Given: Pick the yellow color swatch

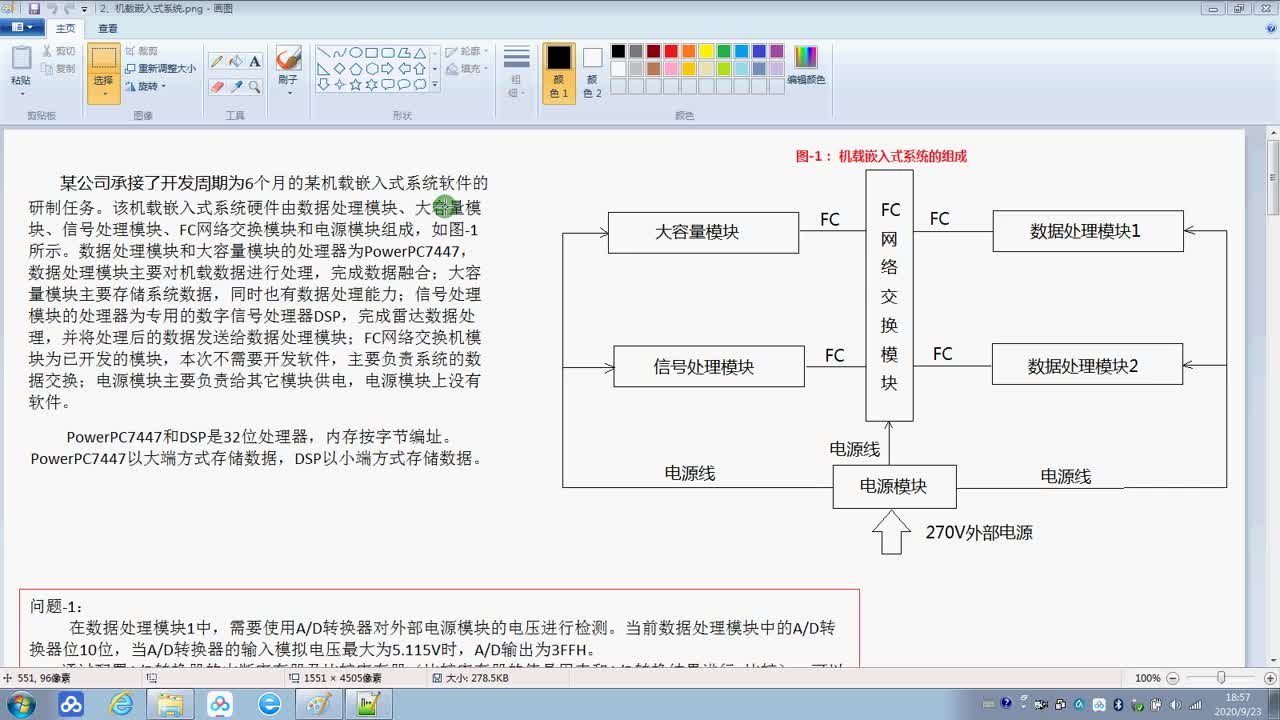Looking at the screenshot, I should [x=706, y=52].
